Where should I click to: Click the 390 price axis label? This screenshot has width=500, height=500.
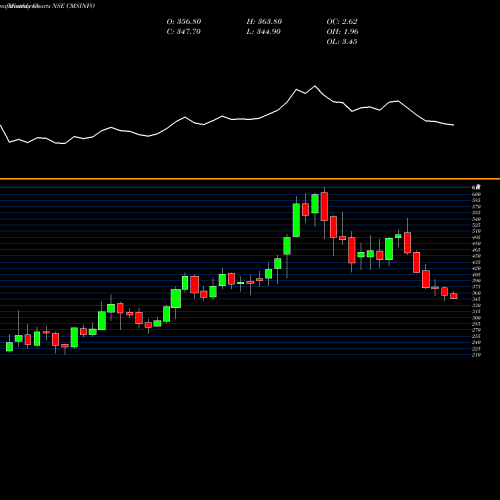(x=476, y=281)
